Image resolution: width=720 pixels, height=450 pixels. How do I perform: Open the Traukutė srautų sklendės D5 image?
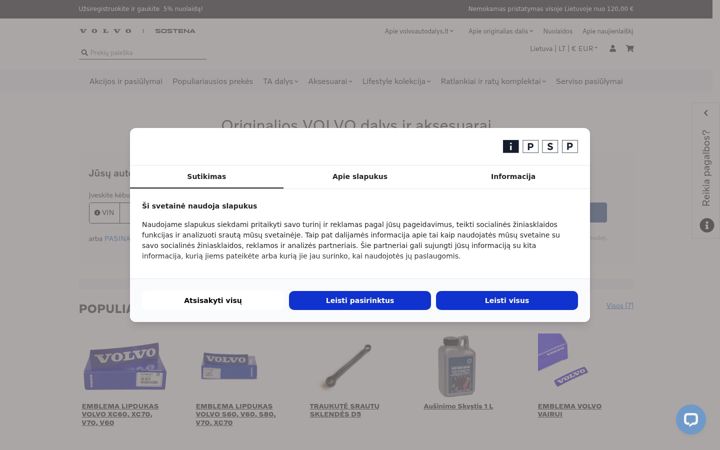click(x=348, y=366)
